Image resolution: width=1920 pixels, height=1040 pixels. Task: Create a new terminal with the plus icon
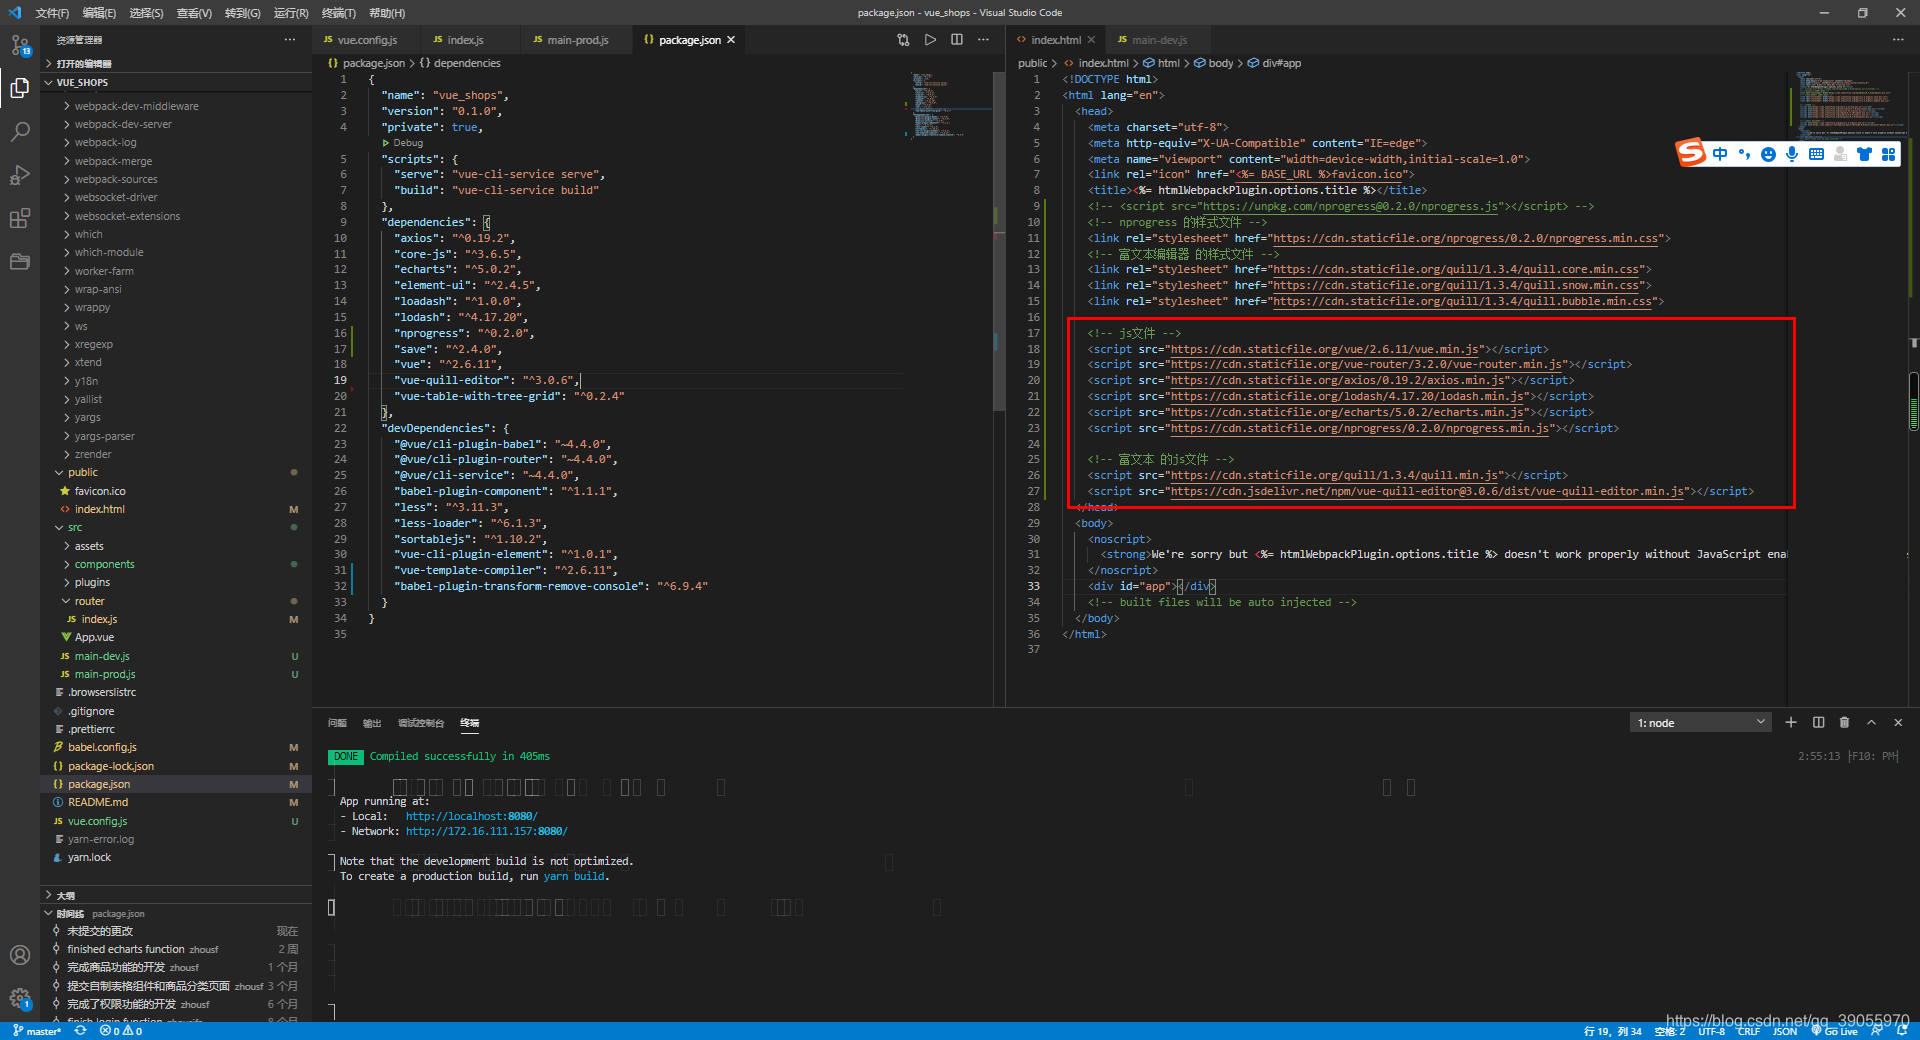coord(1791,722)
